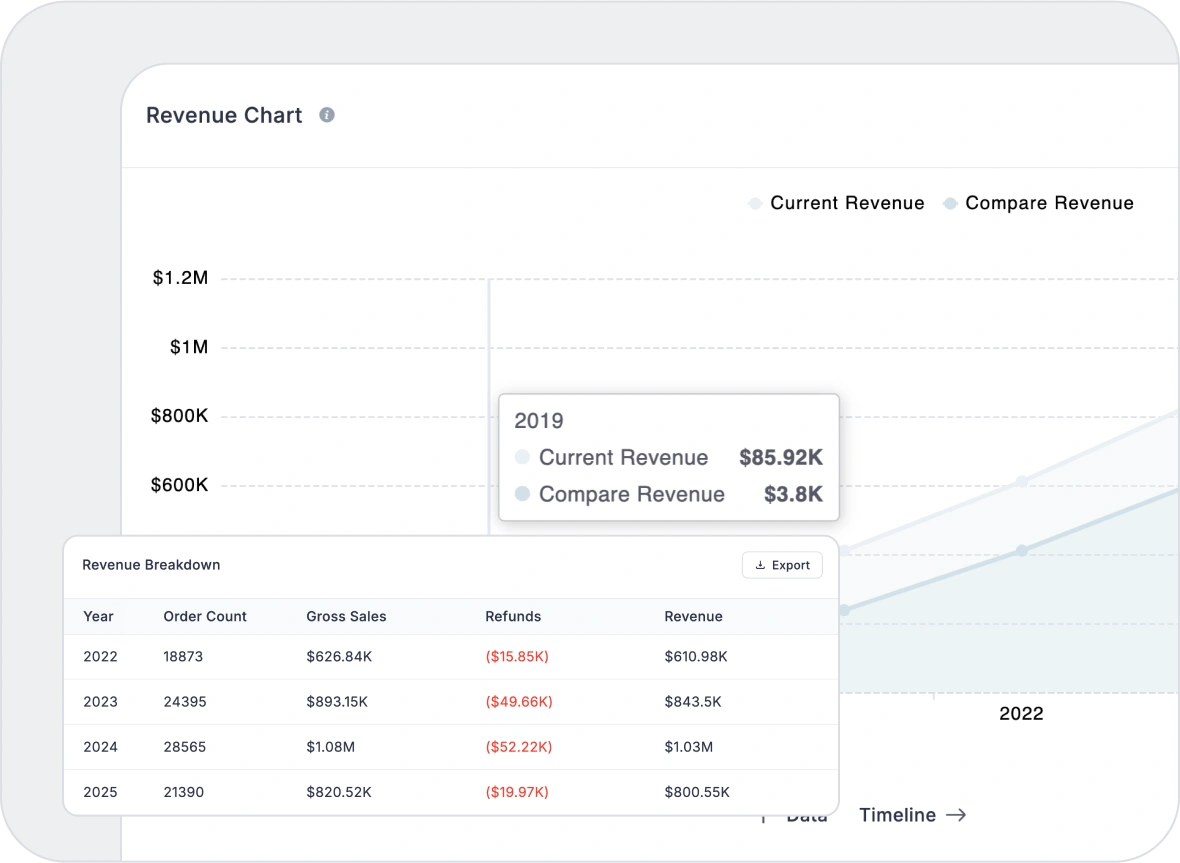Screen dimensions: 1180x863
Task: Toggle the Current Revenue series via its legend entry
Action: (846, 203)
